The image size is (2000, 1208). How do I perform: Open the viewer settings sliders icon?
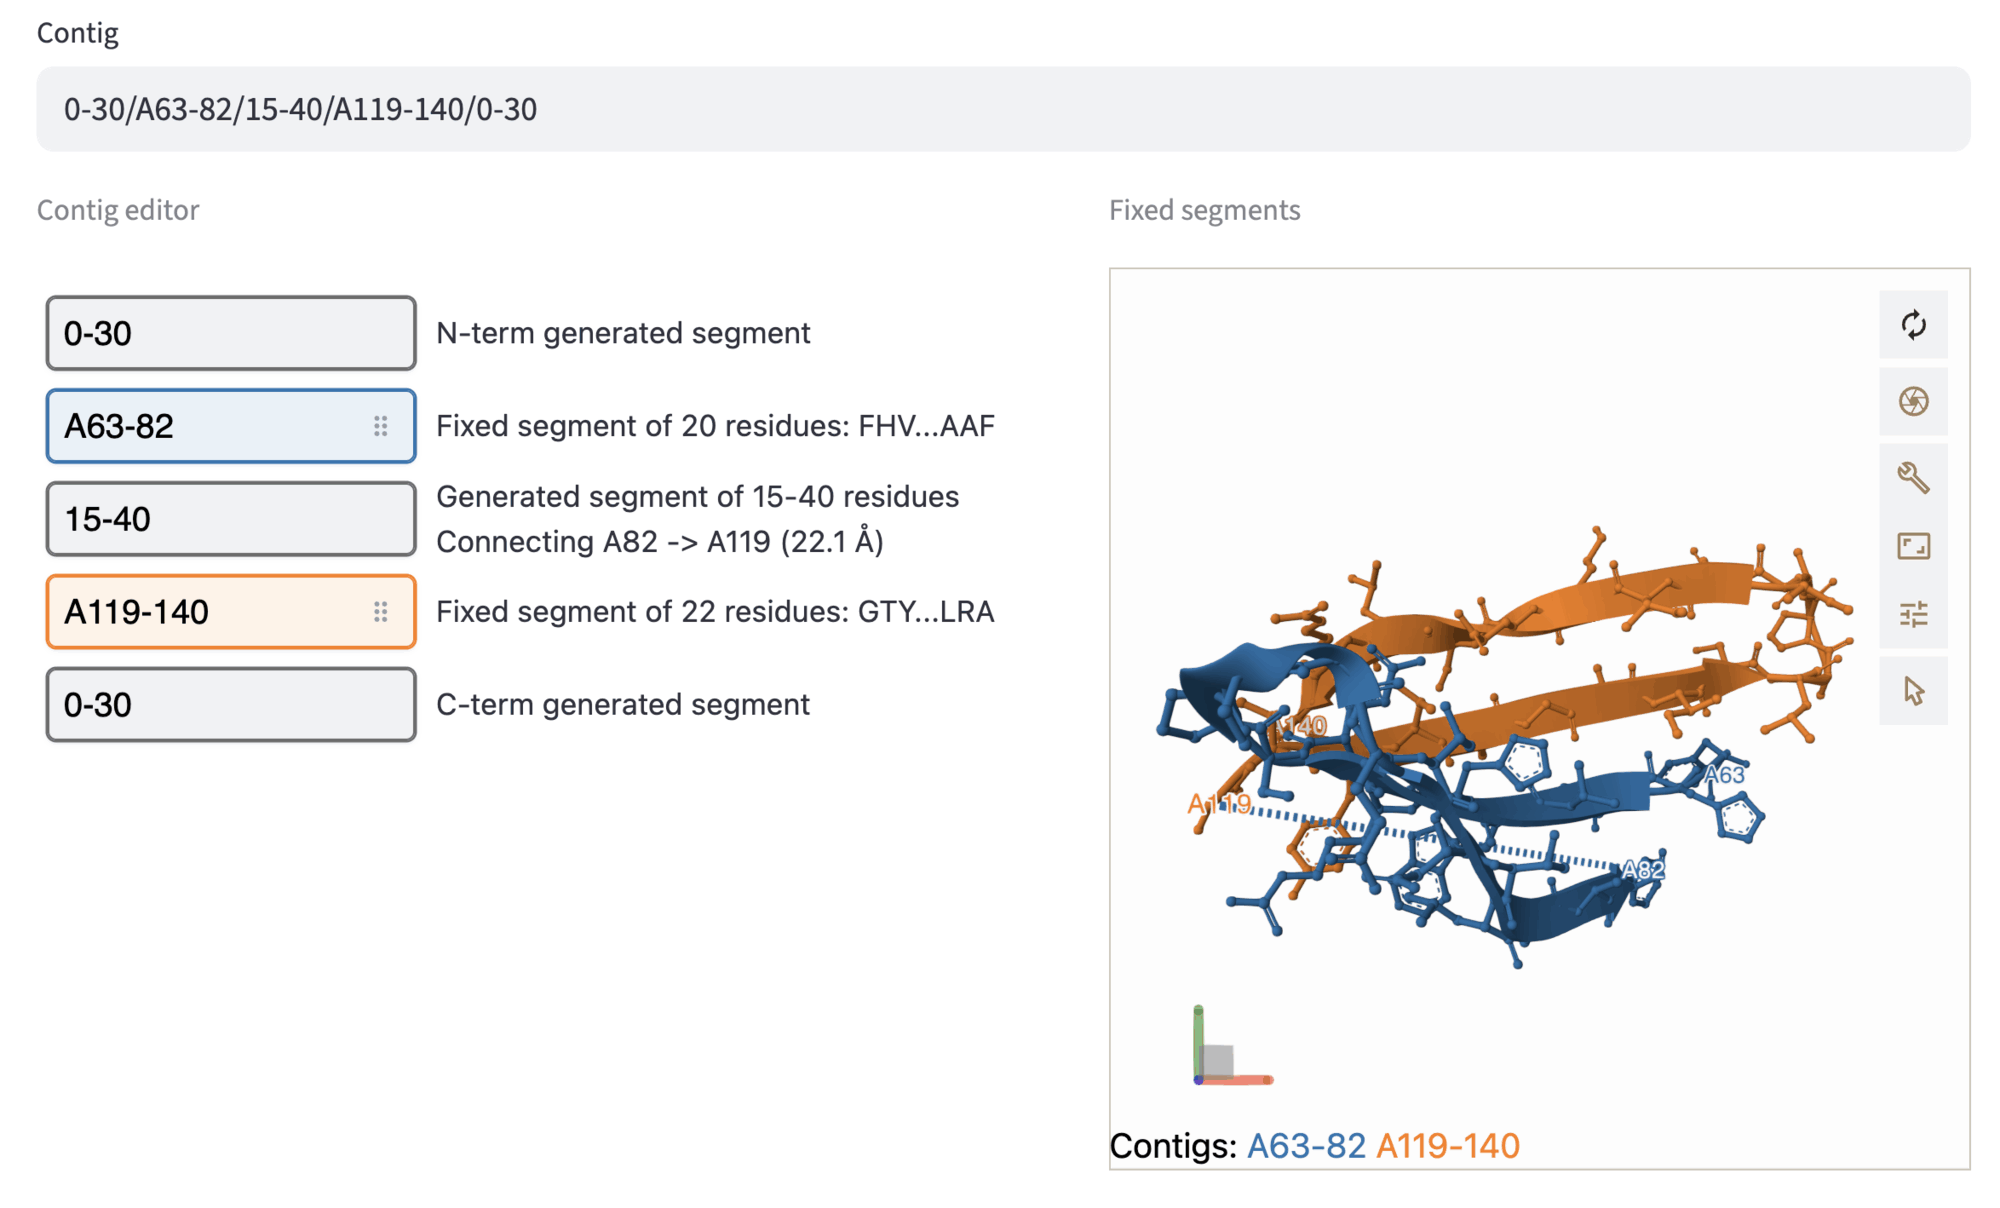(x=1912, y=614)
